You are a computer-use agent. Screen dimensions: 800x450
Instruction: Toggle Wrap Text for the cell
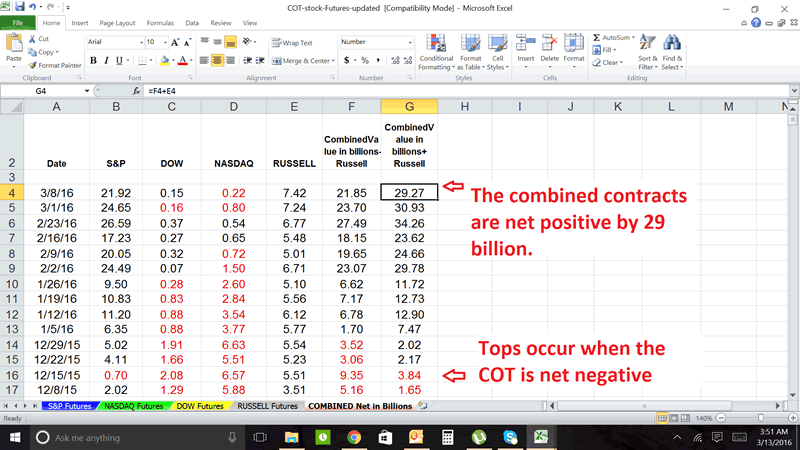click(x=292, y=43)
